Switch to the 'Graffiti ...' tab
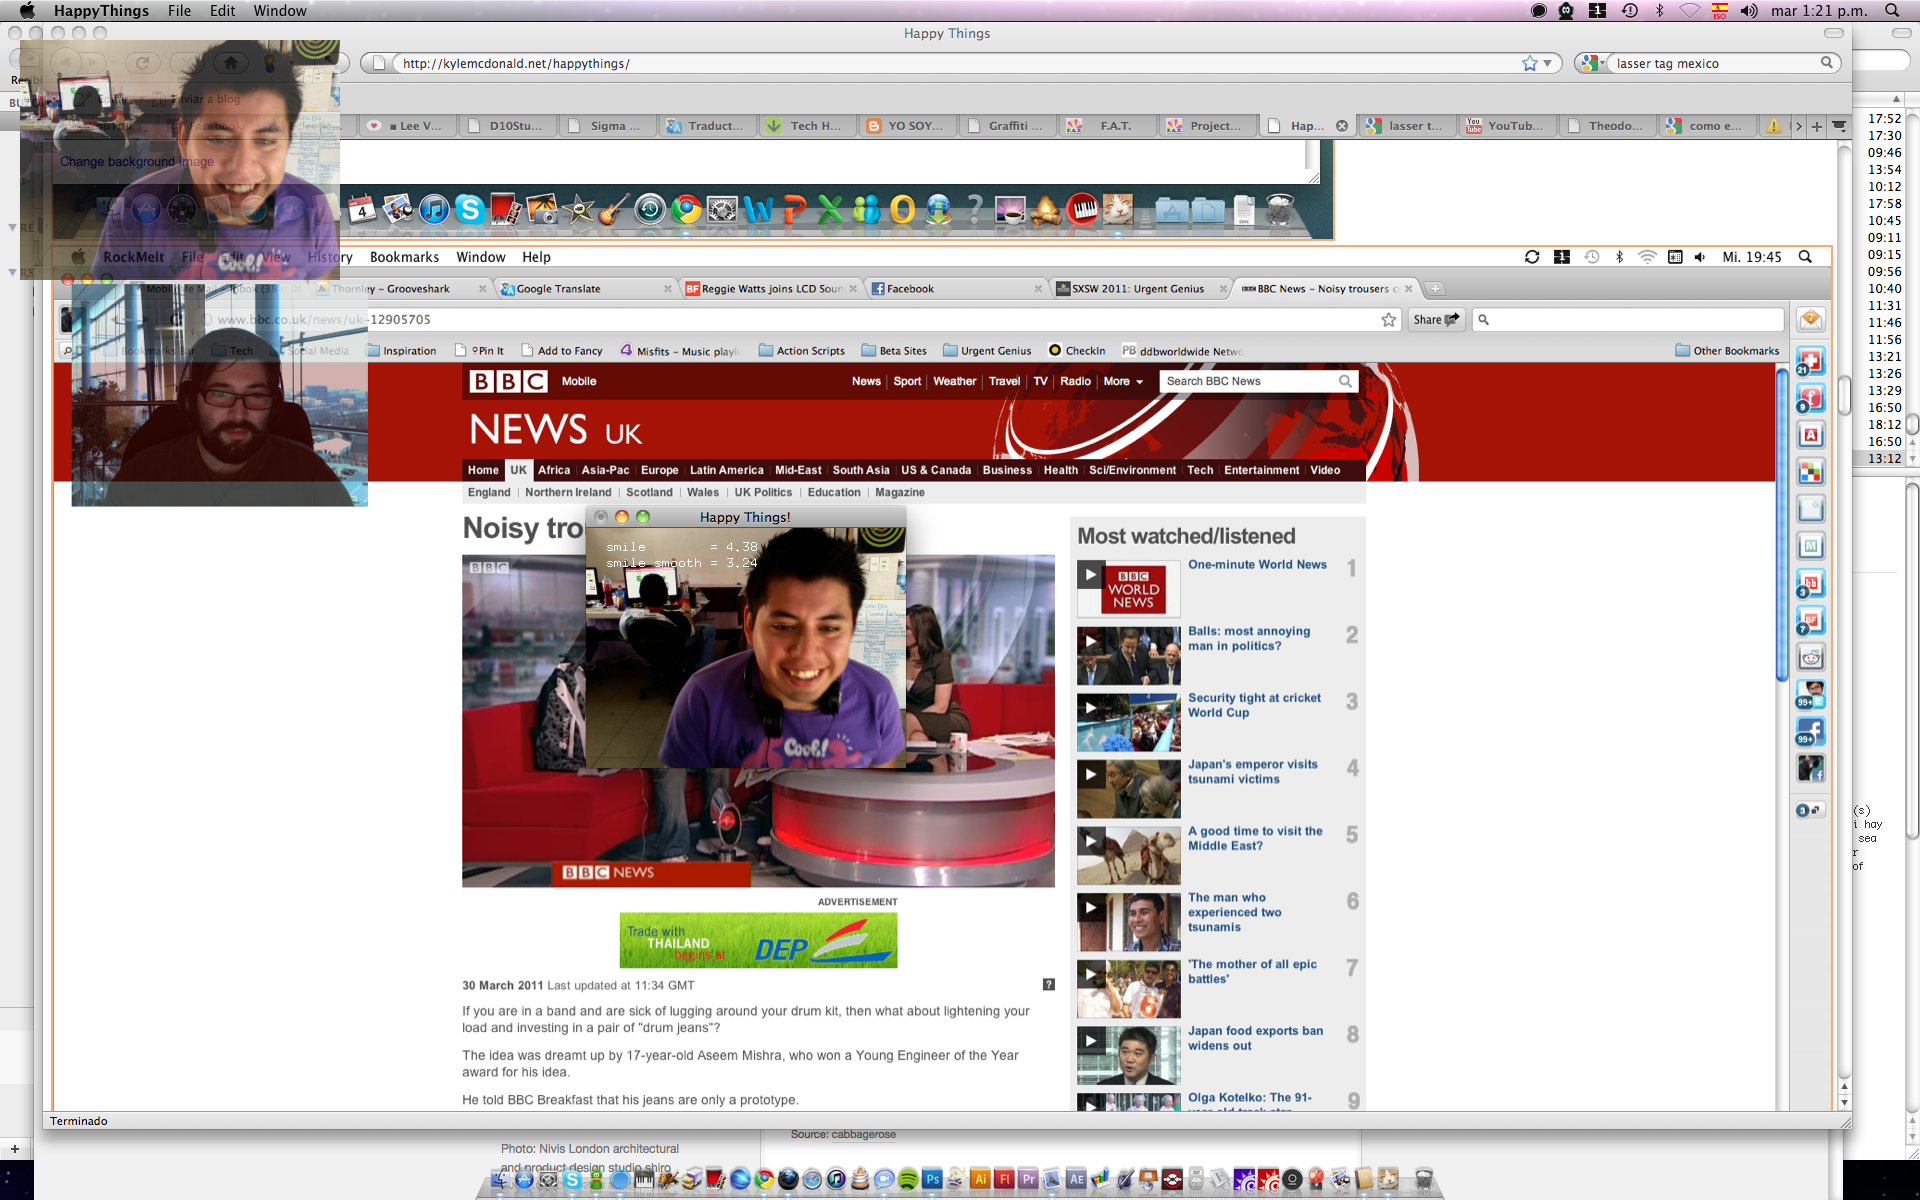 [x=1008, y=126]
